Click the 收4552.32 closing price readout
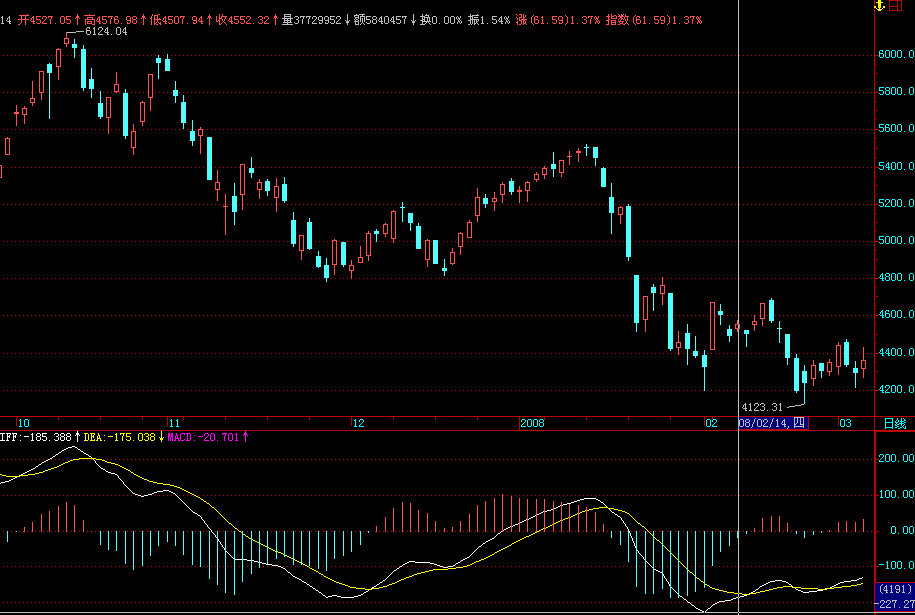915x615 pixels. point(247,20)
